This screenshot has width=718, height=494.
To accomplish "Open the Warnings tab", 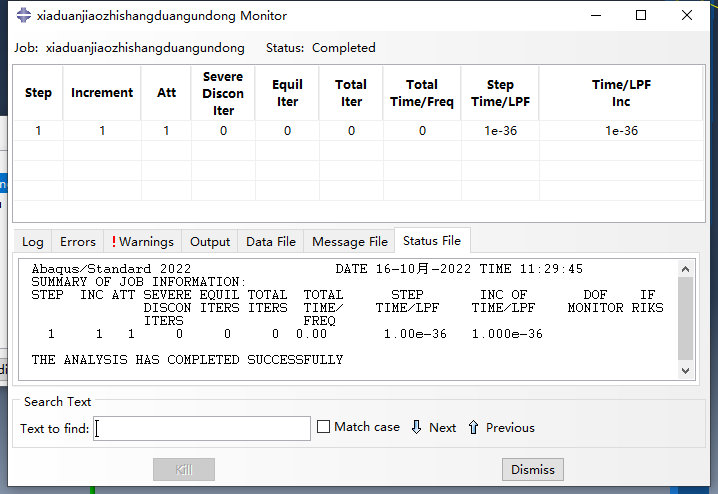I will pos(143,241).
